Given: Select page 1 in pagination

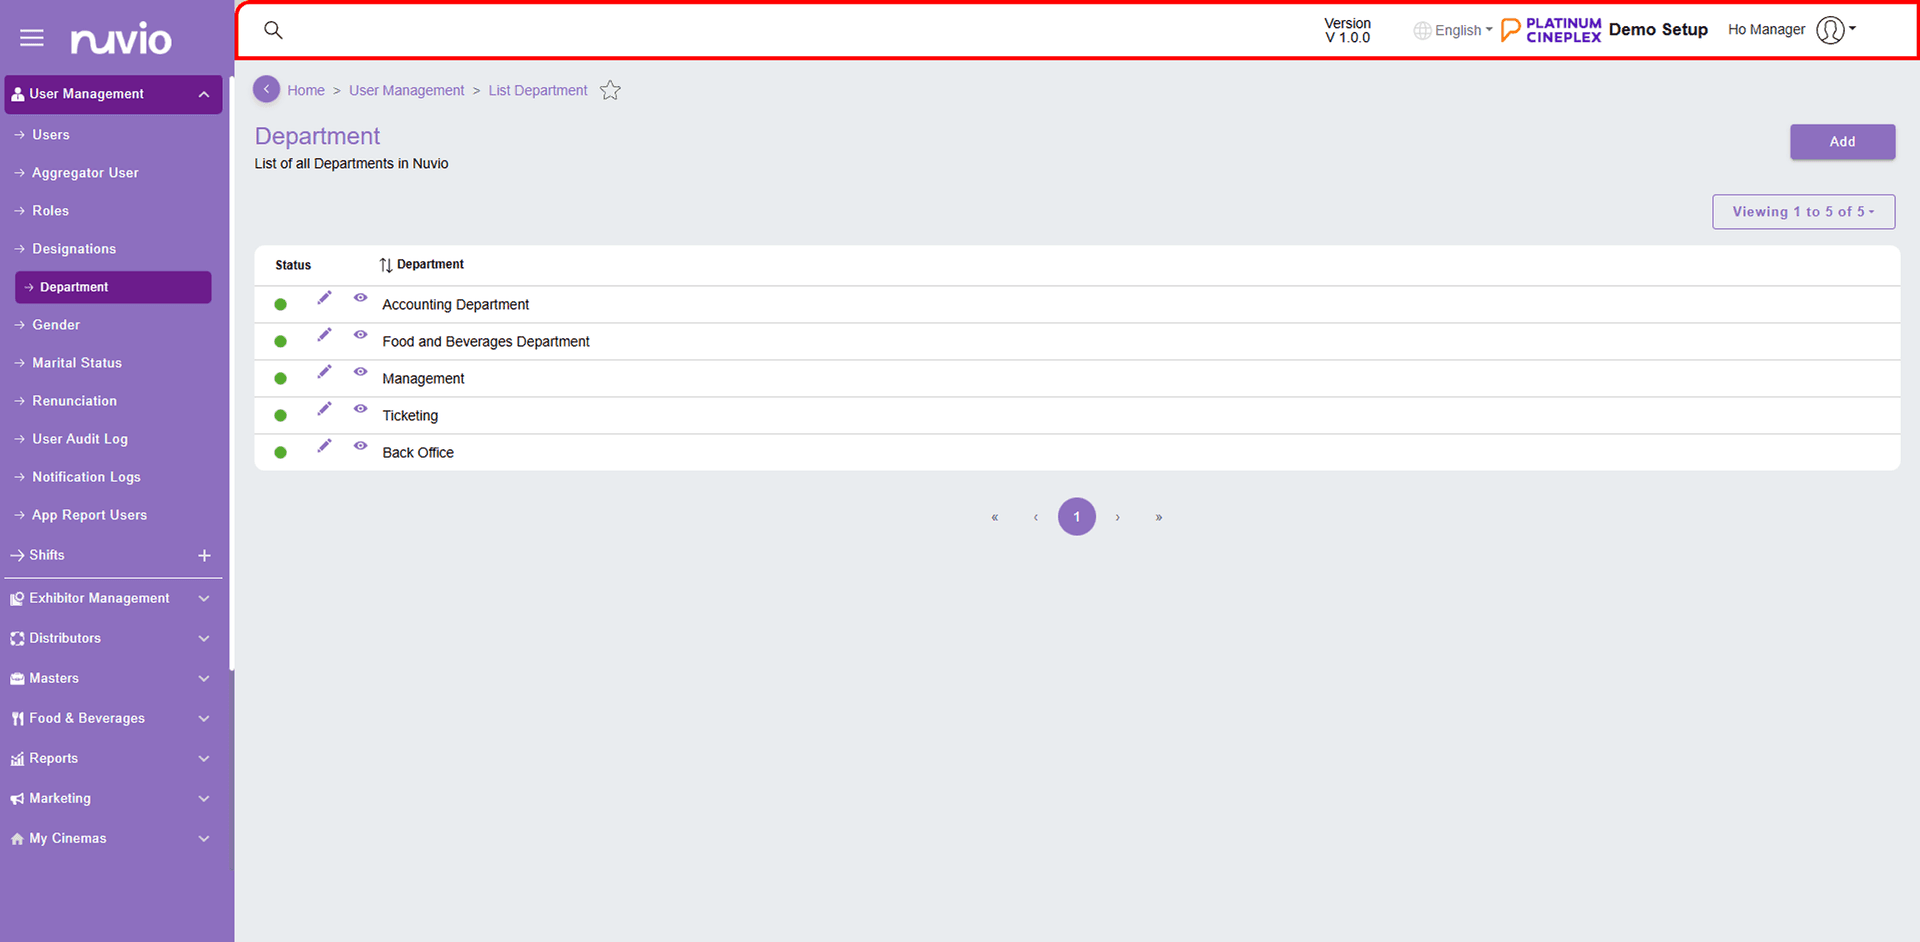Looking at the screenshot, I should tap(1077, 517).
